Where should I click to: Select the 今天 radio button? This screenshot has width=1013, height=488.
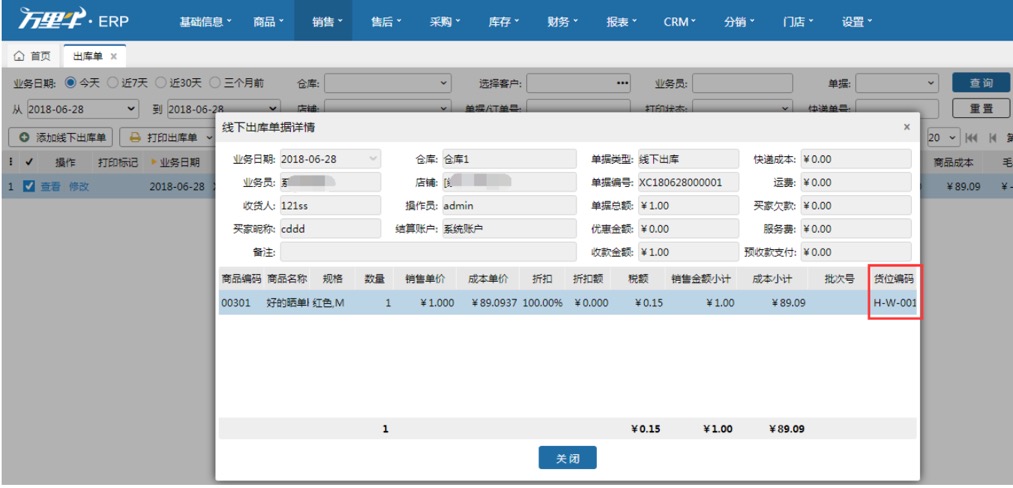click(x=70, y=83)
